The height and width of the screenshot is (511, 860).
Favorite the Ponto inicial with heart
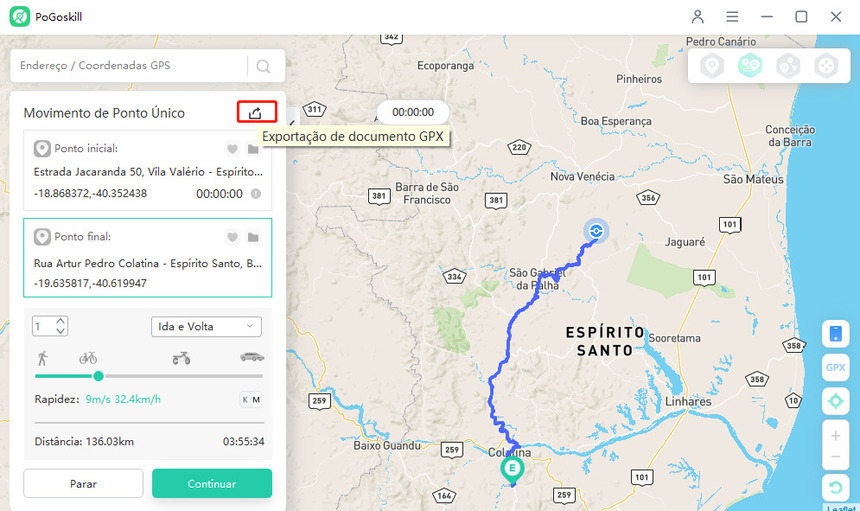pos(231,149)
